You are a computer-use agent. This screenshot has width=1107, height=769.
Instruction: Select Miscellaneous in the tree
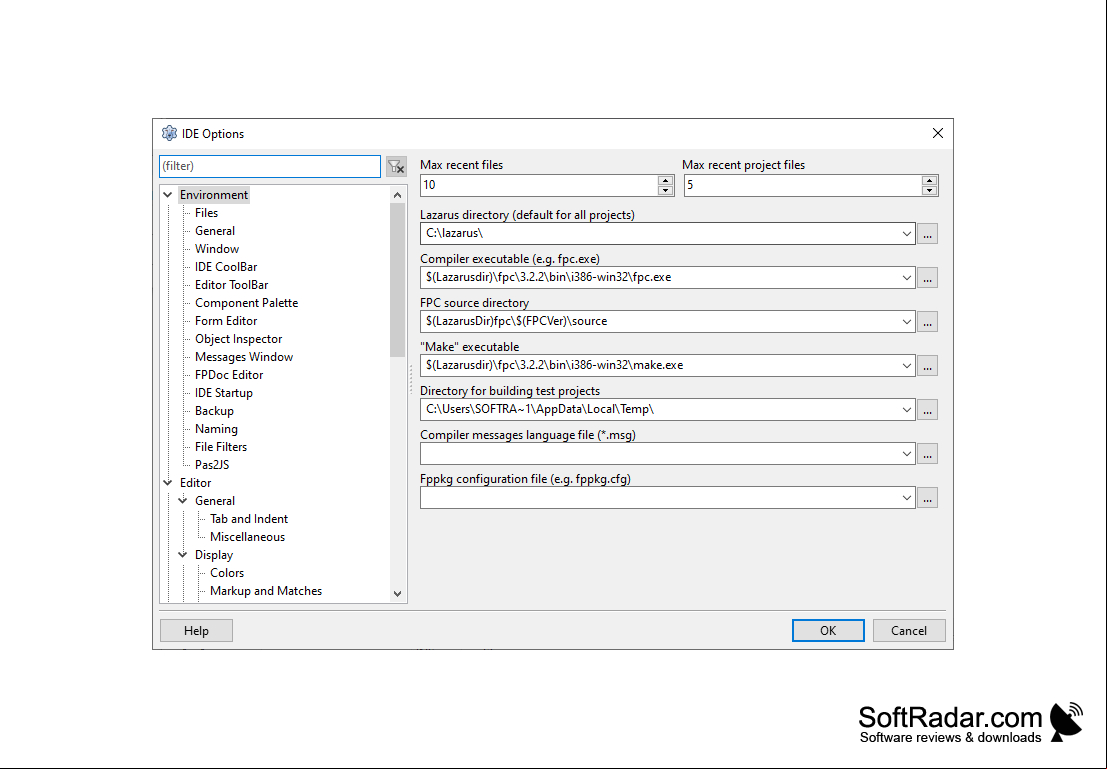[247, 537]
